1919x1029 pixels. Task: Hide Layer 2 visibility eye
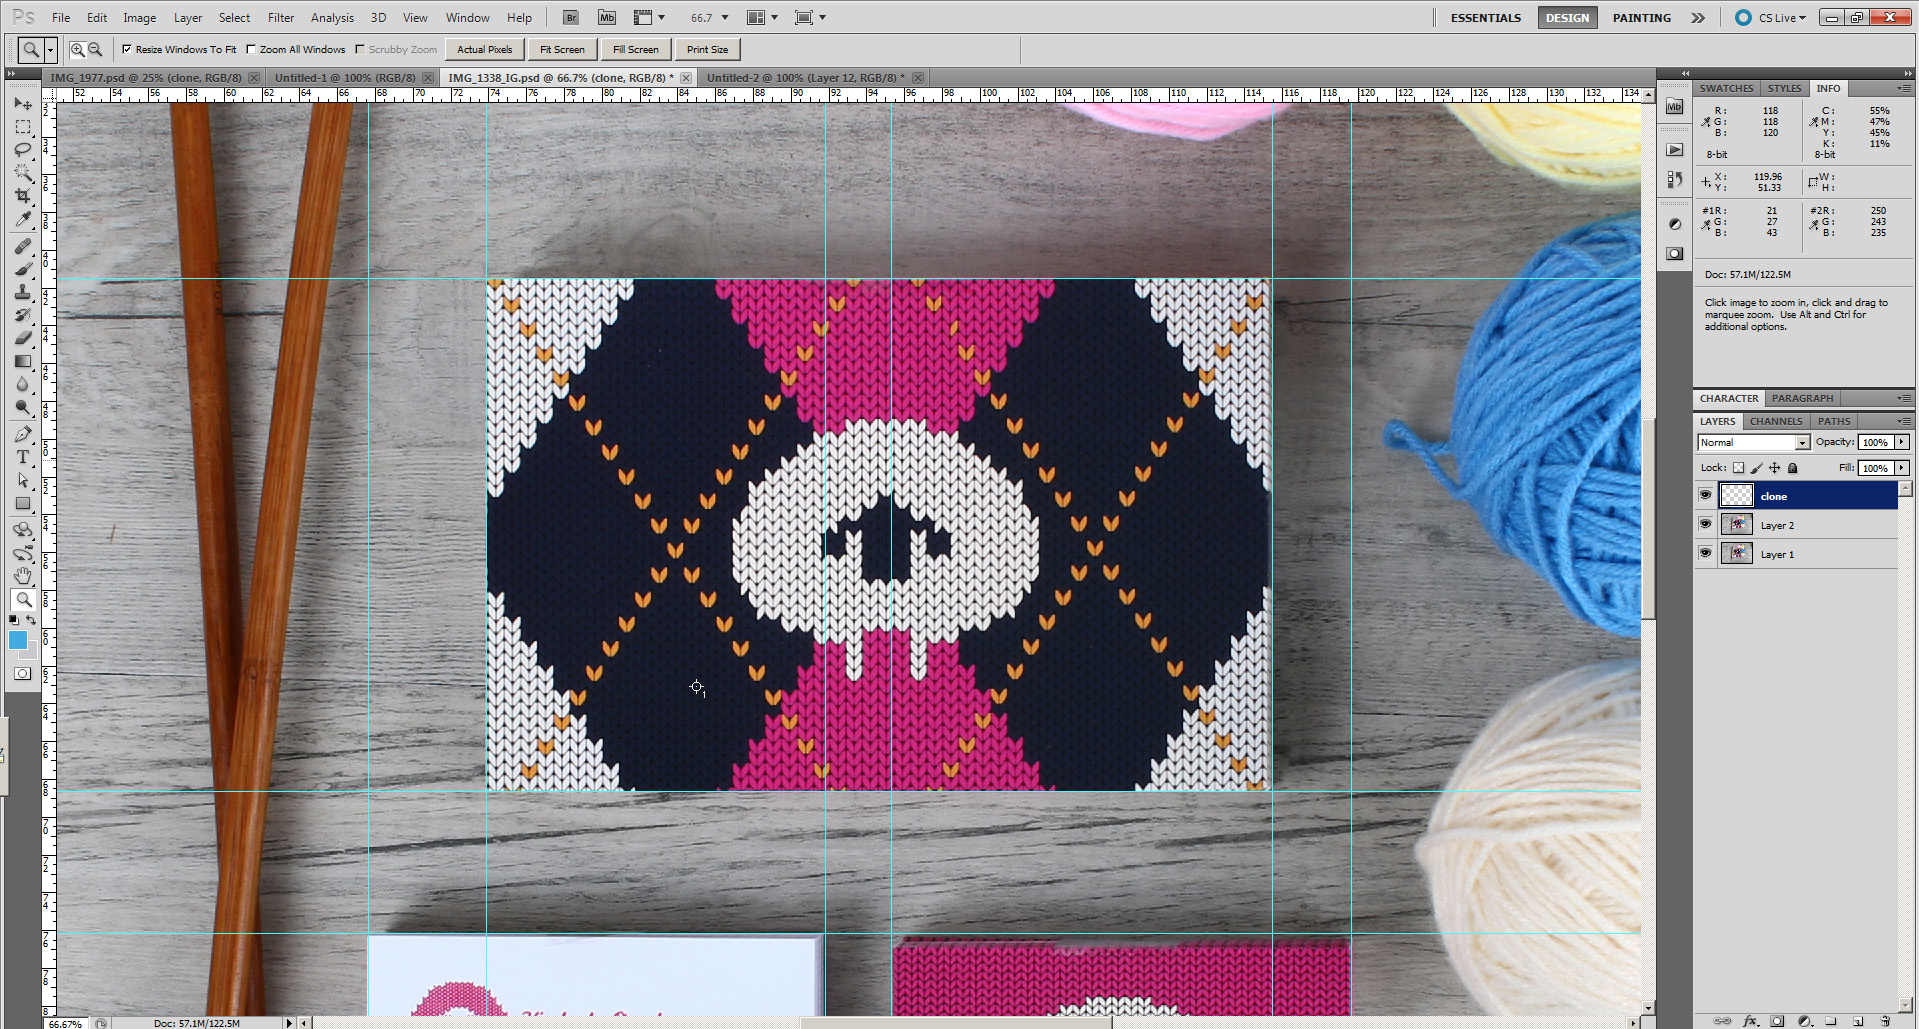(x=1705, y=524)
